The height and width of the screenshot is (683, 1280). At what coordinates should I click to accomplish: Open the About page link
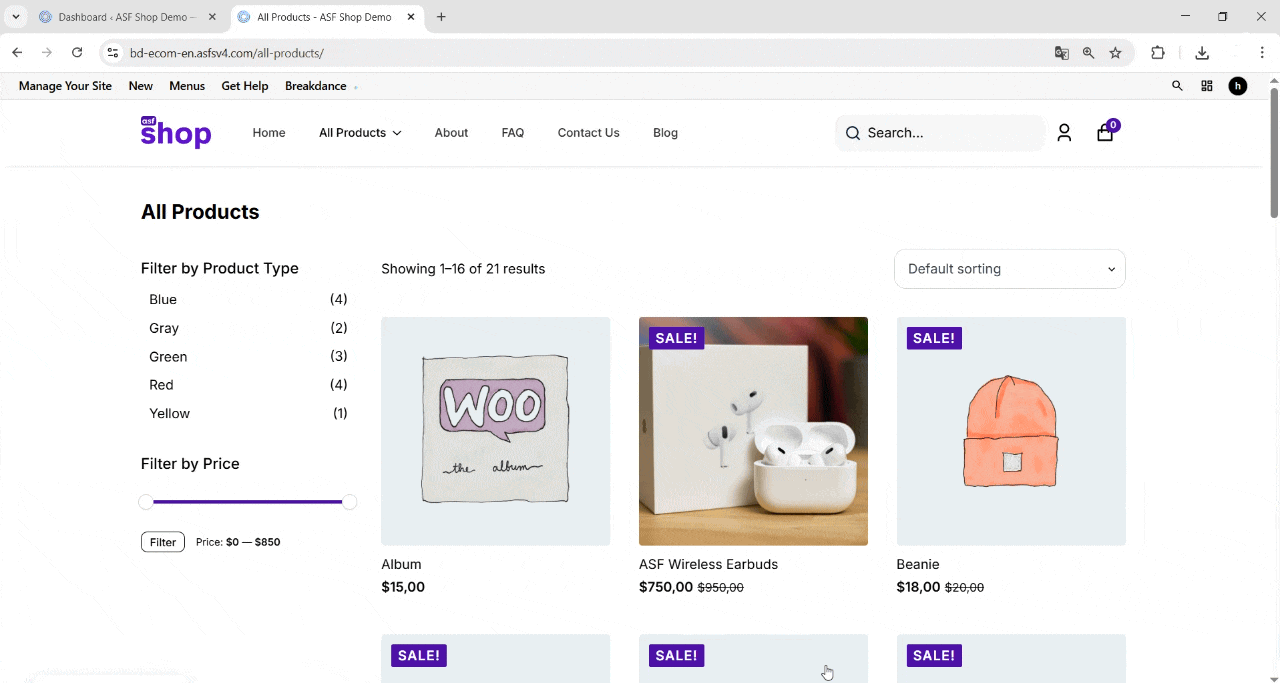point(451,133)
